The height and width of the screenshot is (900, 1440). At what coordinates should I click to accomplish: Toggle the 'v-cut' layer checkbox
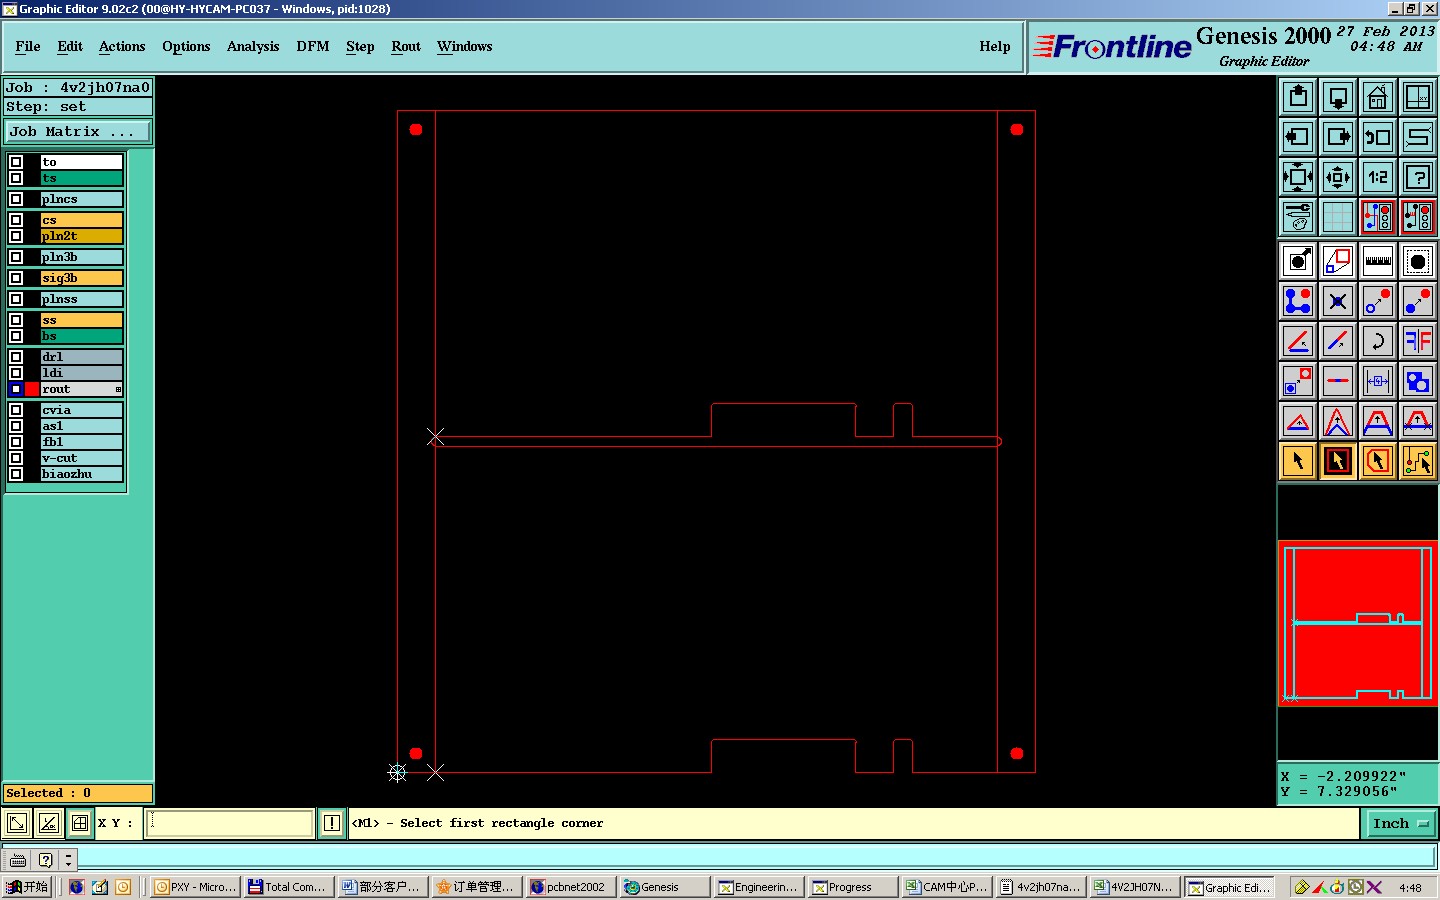click(16, 458)
